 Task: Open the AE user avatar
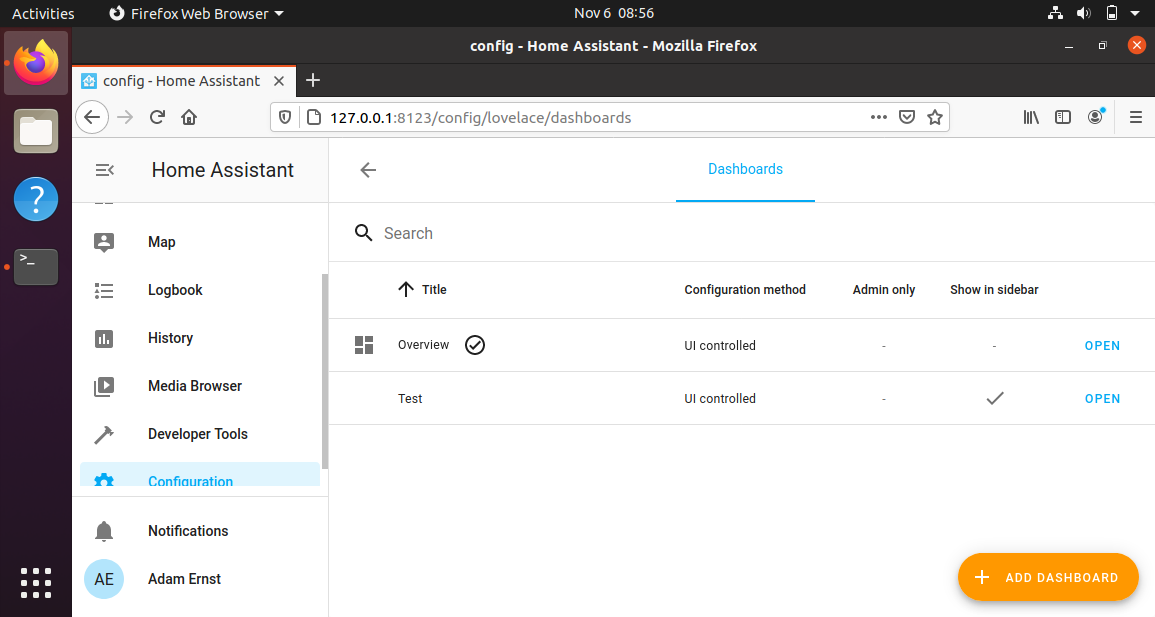[x=104, y=579]
